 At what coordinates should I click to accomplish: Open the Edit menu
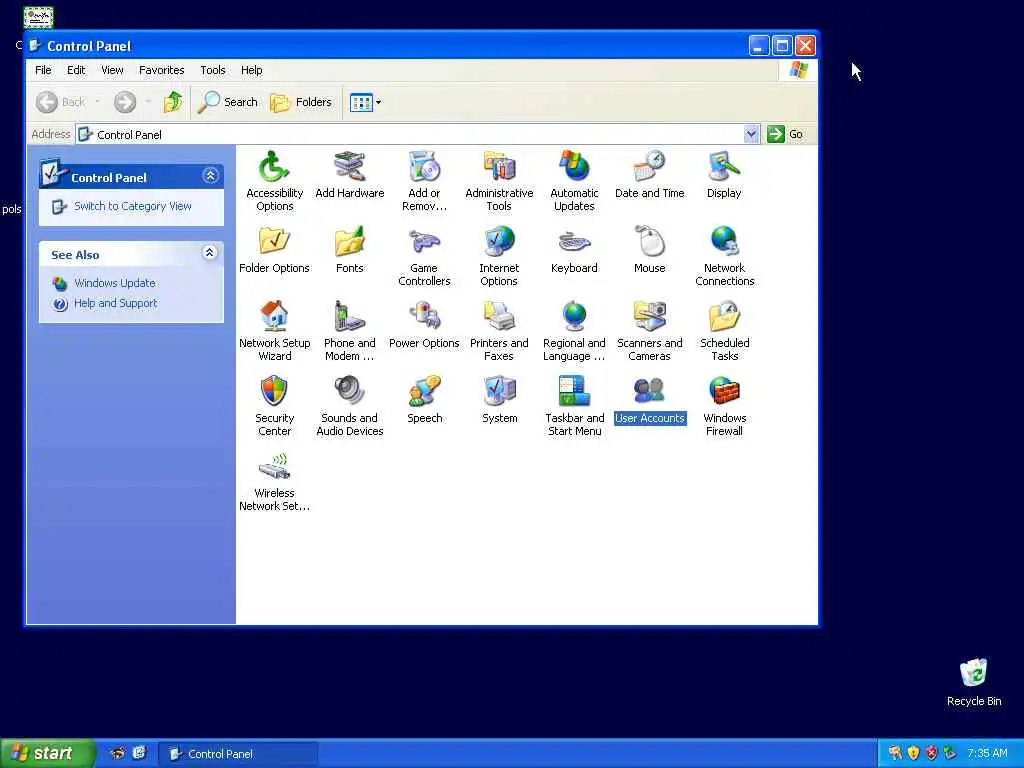(76, 70)
